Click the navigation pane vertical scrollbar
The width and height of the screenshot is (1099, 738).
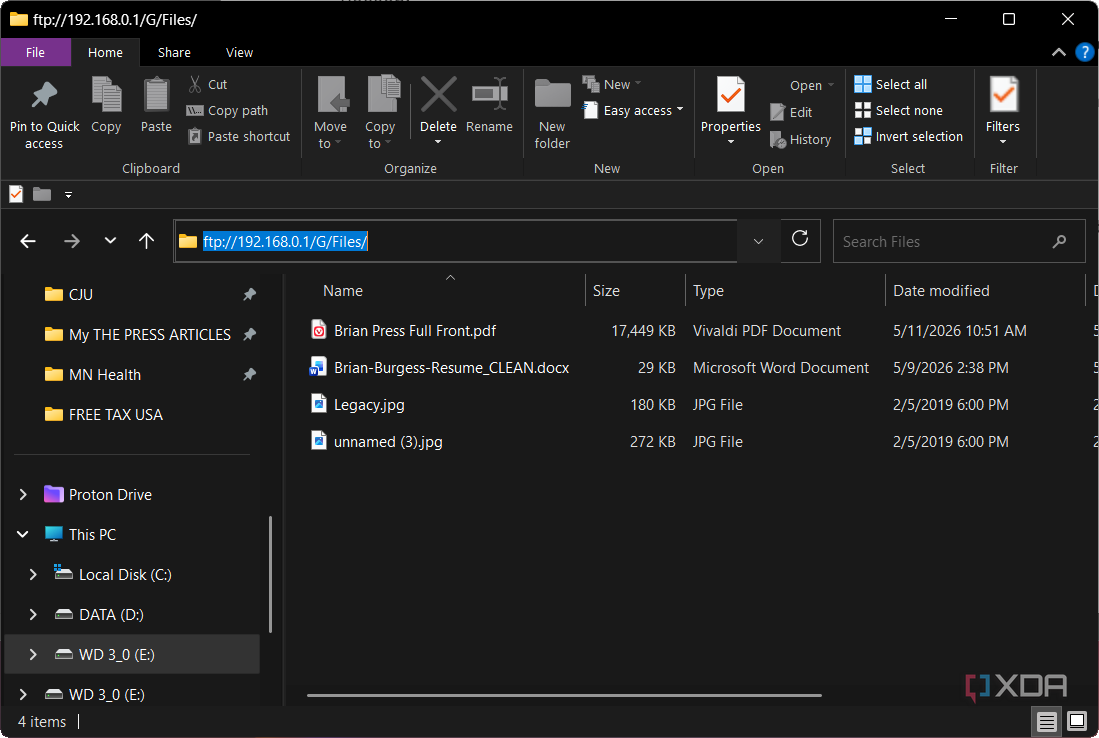coord(271,575)
